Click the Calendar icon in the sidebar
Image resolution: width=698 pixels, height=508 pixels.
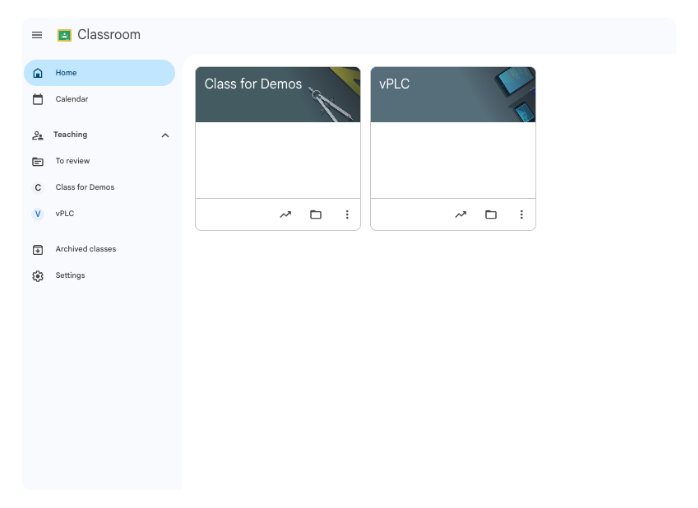38,99
